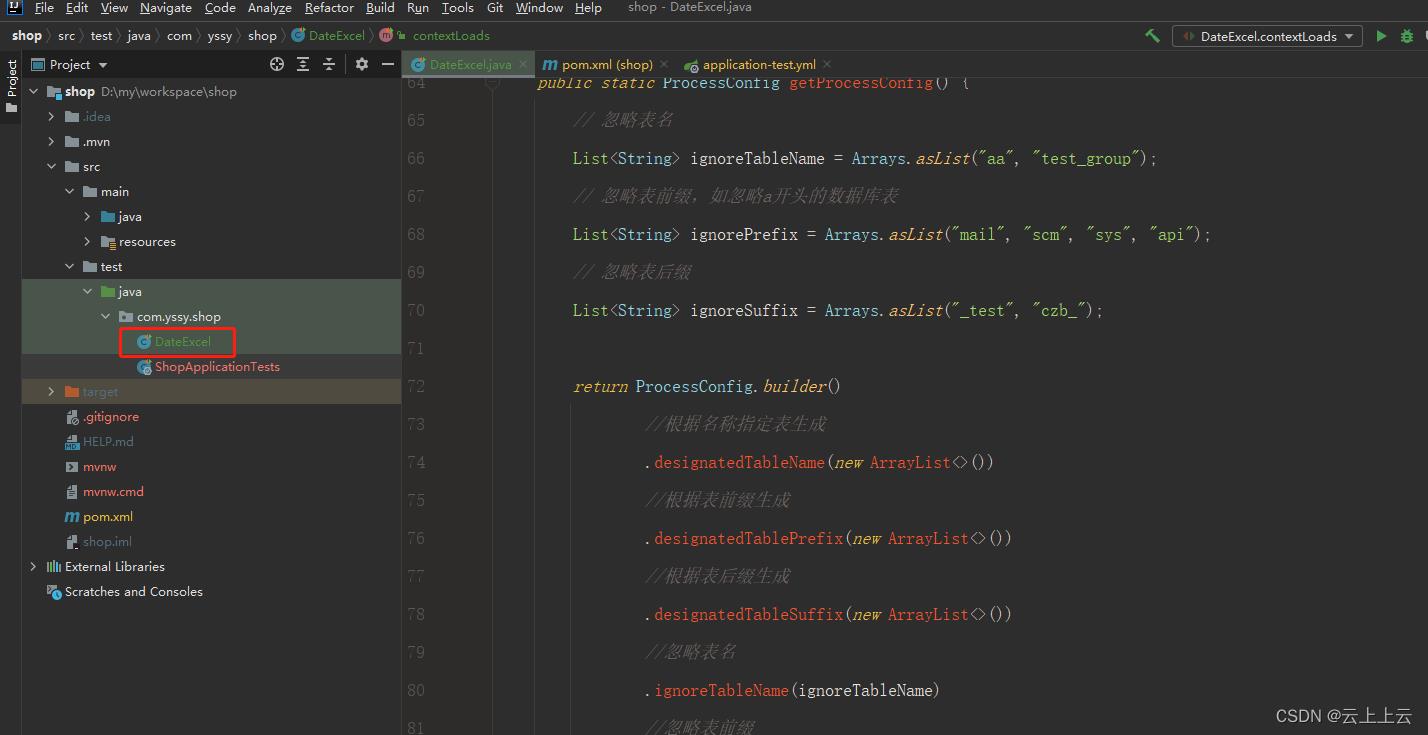Click Collapse All icon in Project panel

click(329, 64)
